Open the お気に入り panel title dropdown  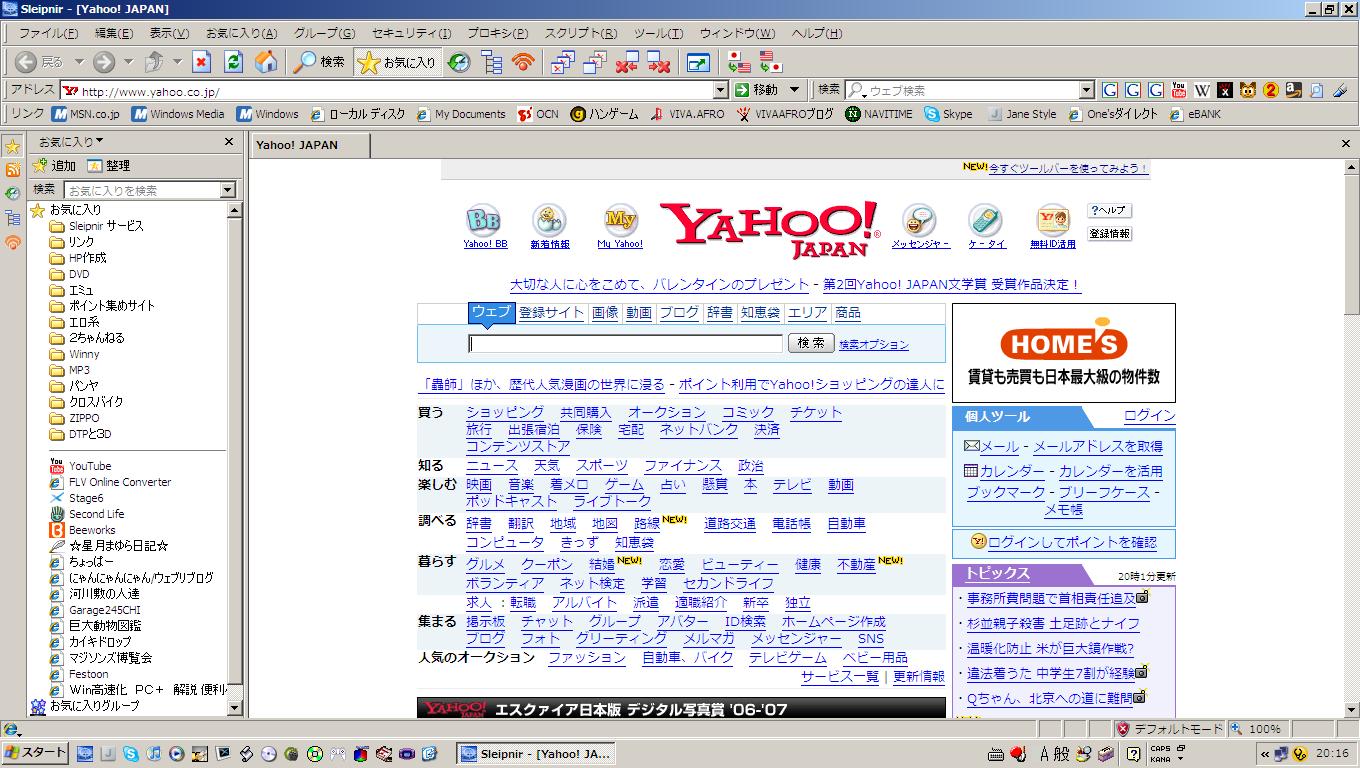click(70, 142)
